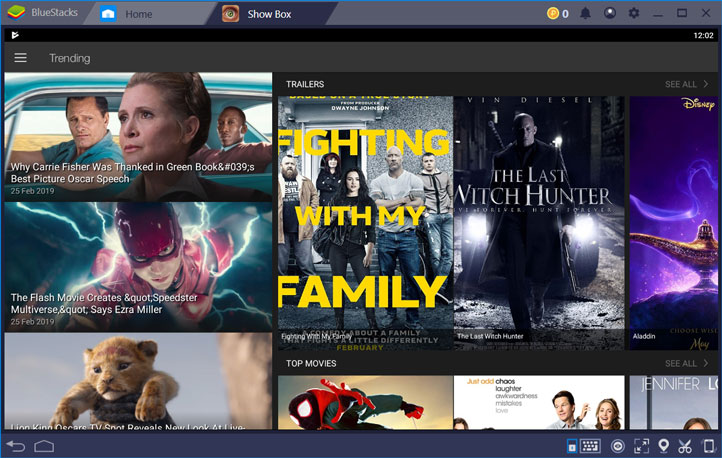Open The Flash Movie speedster article

click(138, 267)
